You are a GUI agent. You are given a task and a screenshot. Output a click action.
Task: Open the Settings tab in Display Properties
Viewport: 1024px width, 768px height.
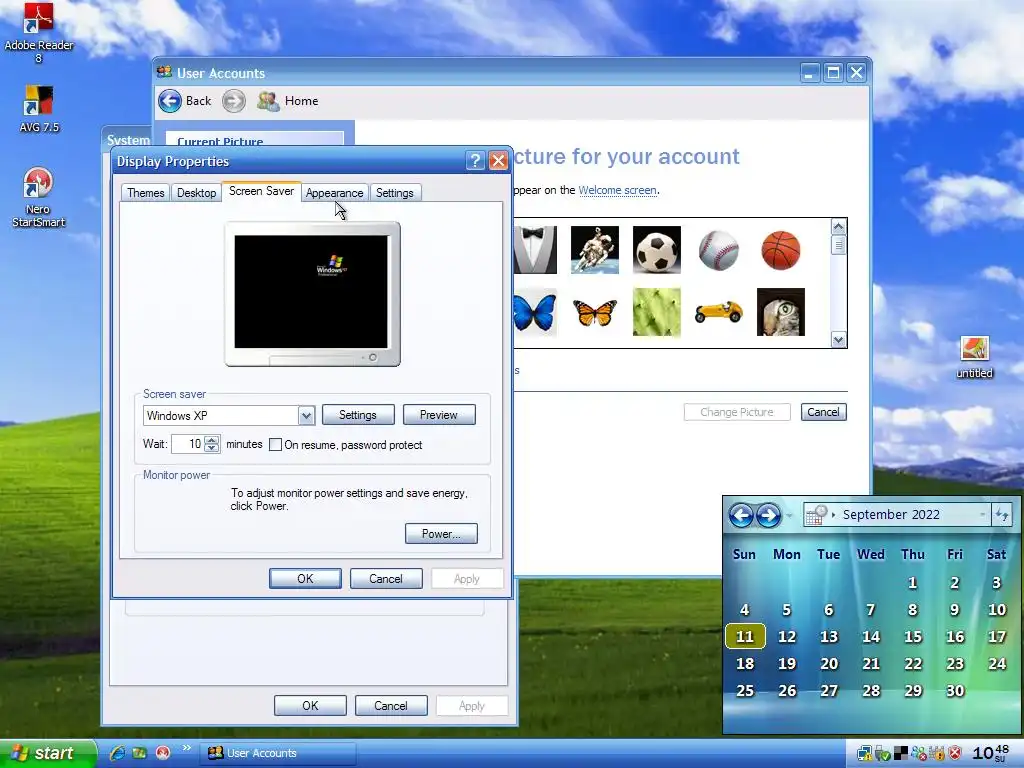pos(394,193)
